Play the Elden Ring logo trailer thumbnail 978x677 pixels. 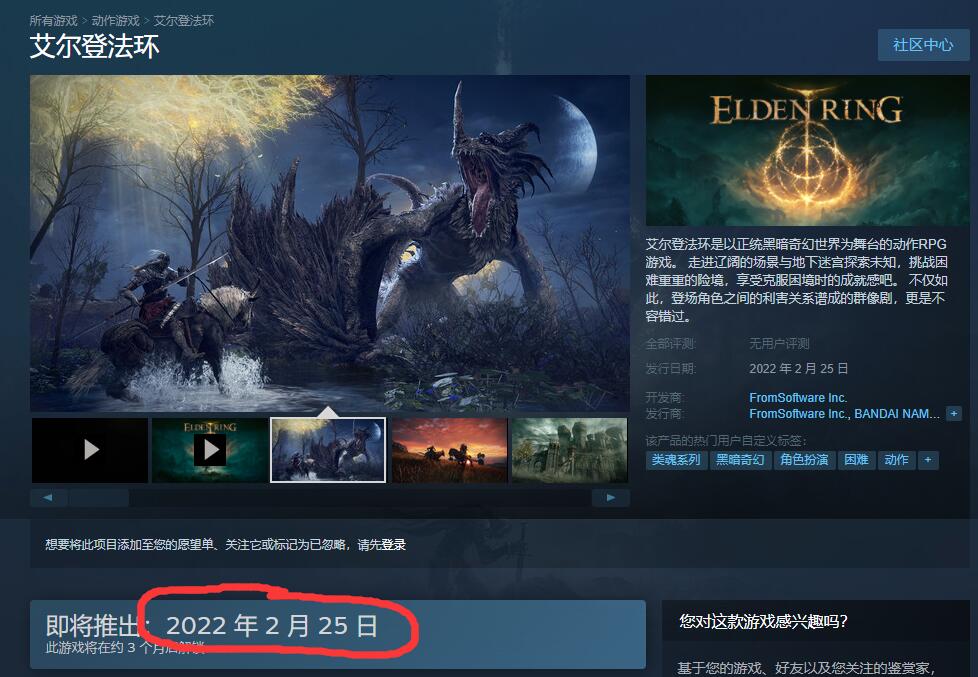[210, 450]
